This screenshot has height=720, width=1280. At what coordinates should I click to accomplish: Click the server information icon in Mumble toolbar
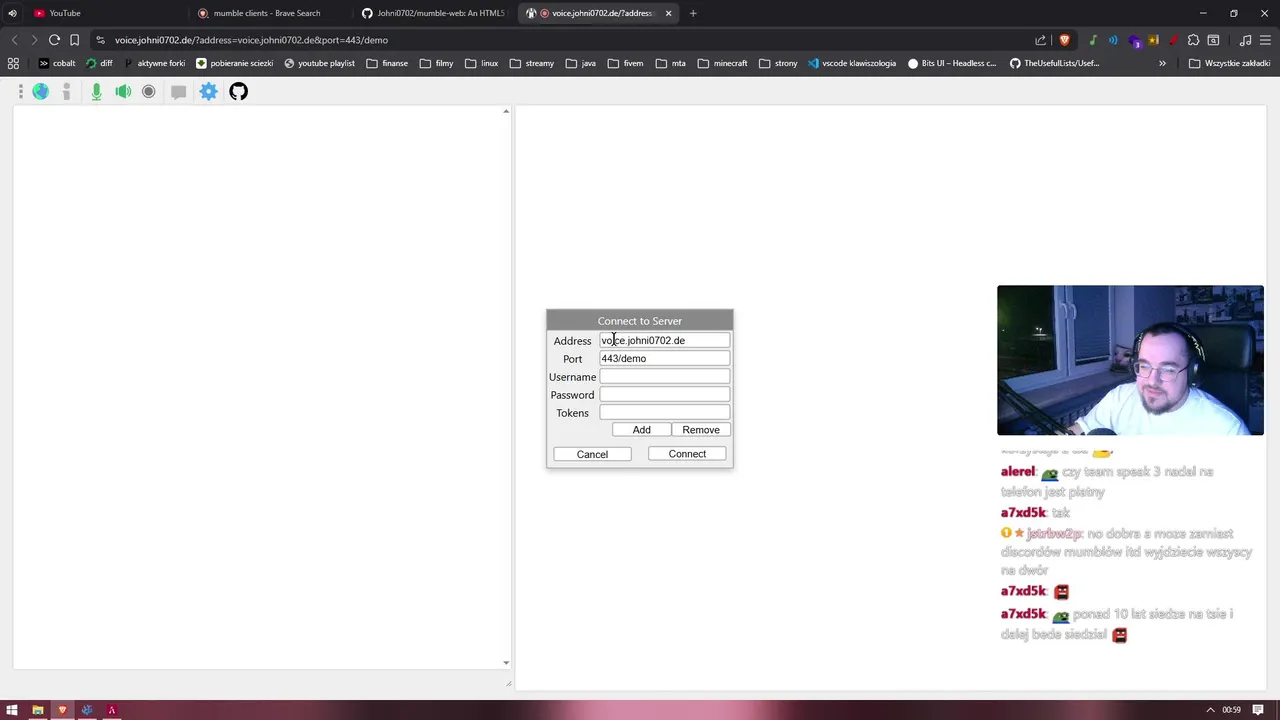coord(67,91)
